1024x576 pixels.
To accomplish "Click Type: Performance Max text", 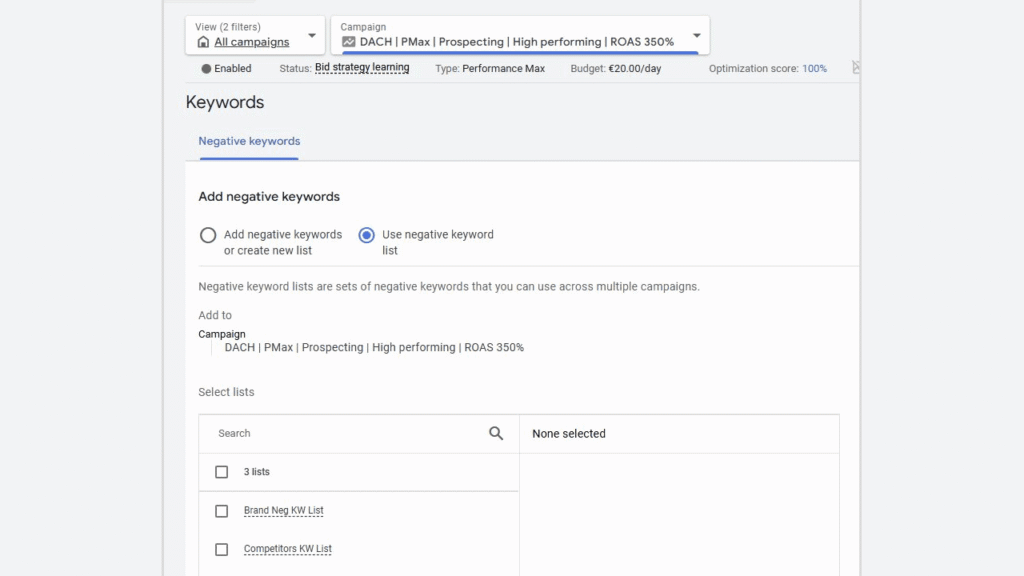I will pyautogui.click(x=490, y=69).
